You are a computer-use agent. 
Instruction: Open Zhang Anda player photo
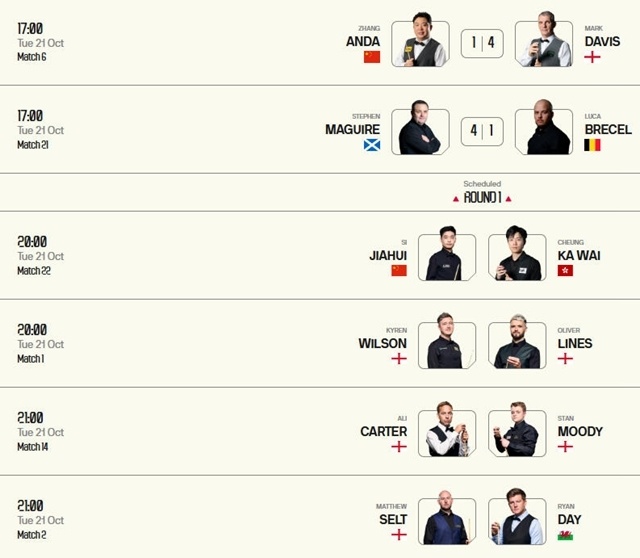pos(419,43)
